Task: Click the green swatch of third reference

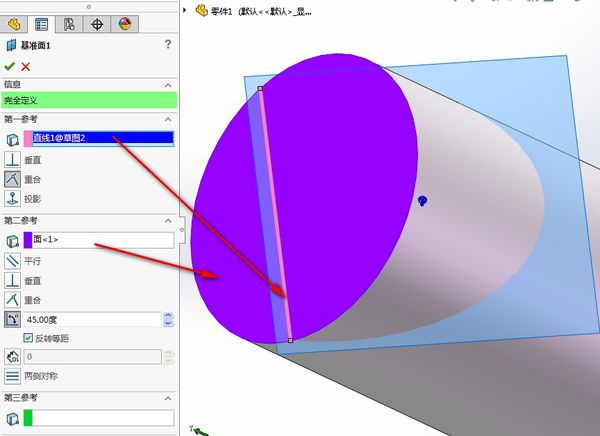Action: (x=28, y=418)
